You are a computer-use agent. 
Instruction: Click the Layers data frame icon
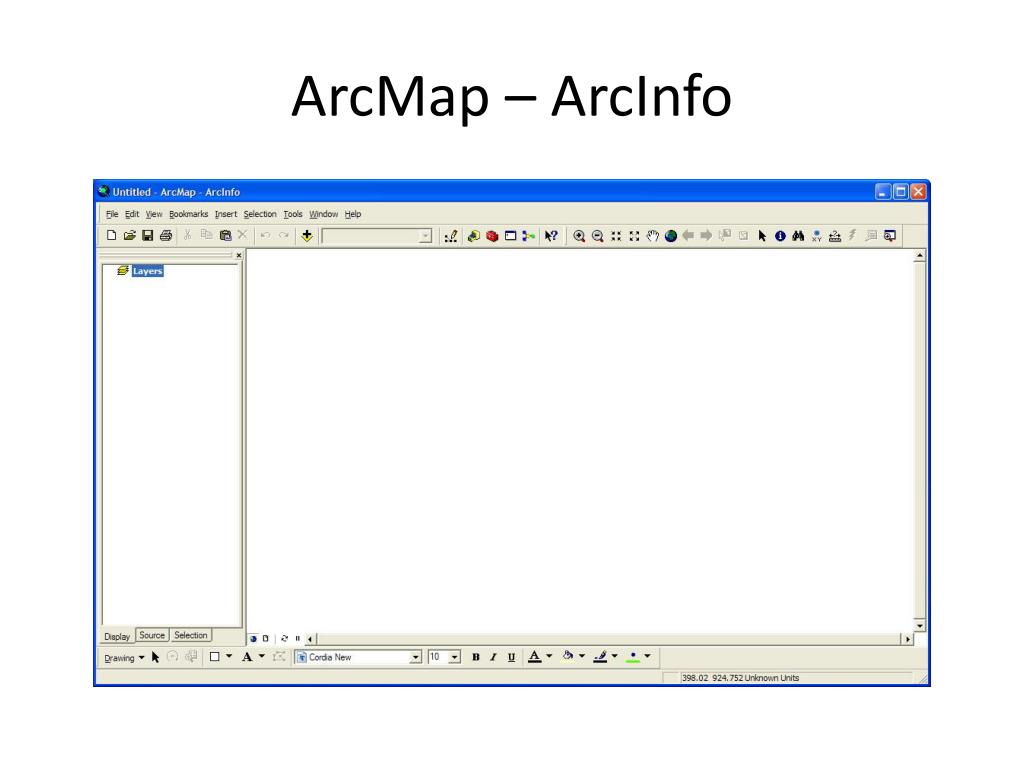pos(123,270)
